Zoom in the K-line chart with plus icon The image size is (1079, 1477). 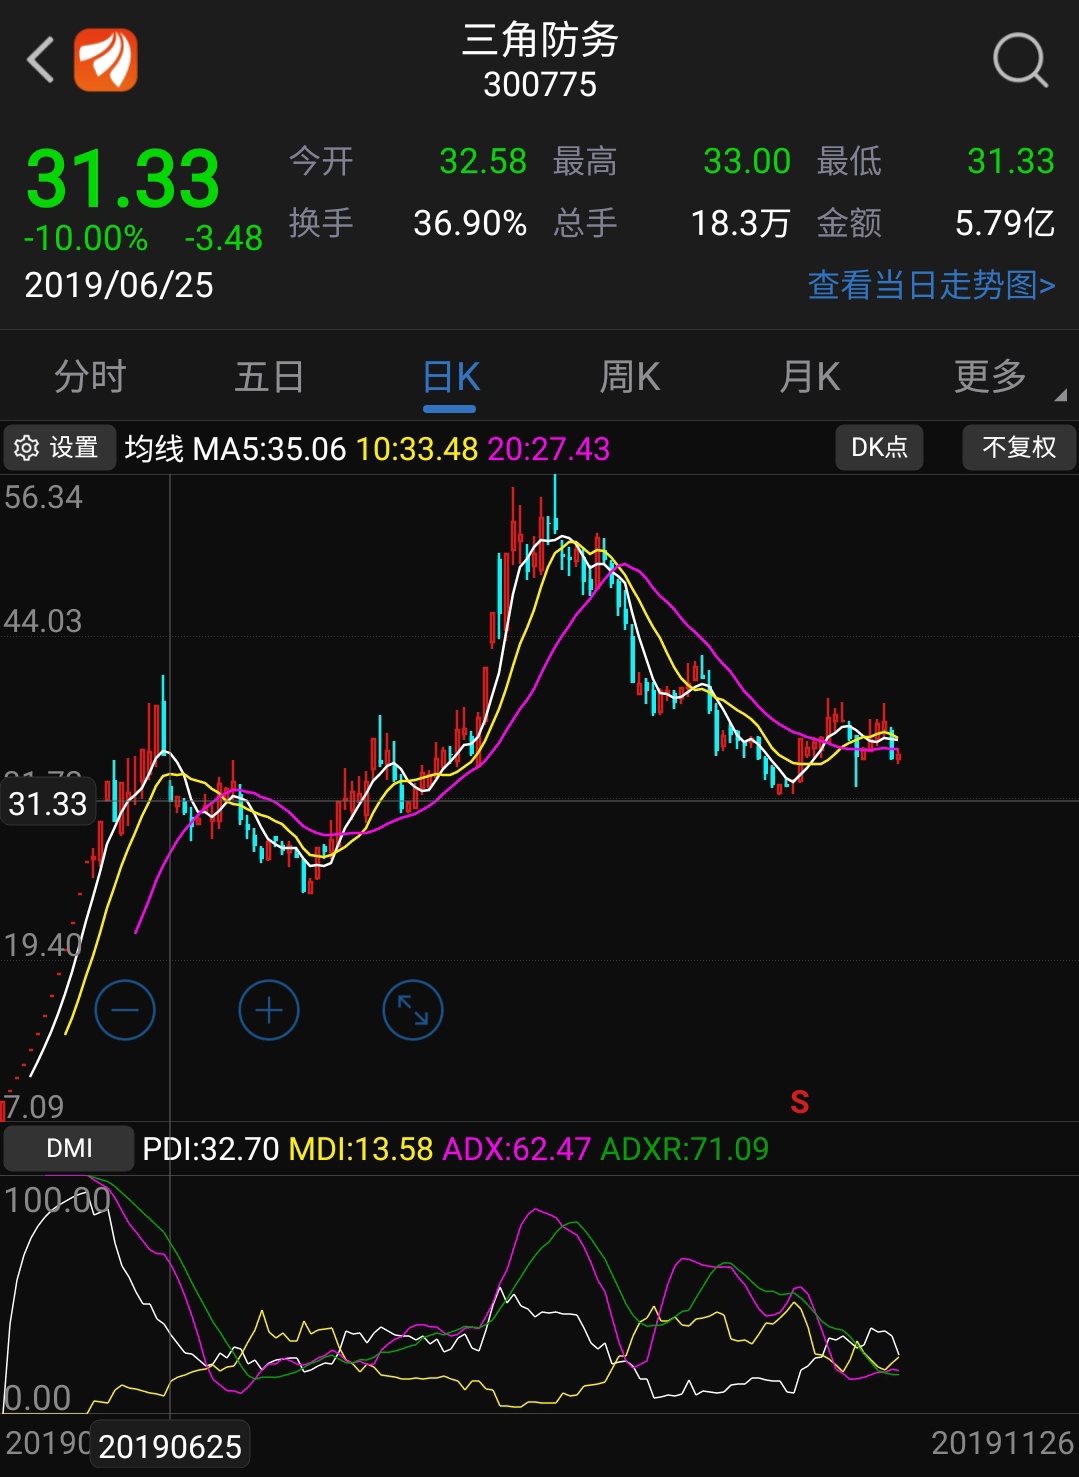[268, 1009]
